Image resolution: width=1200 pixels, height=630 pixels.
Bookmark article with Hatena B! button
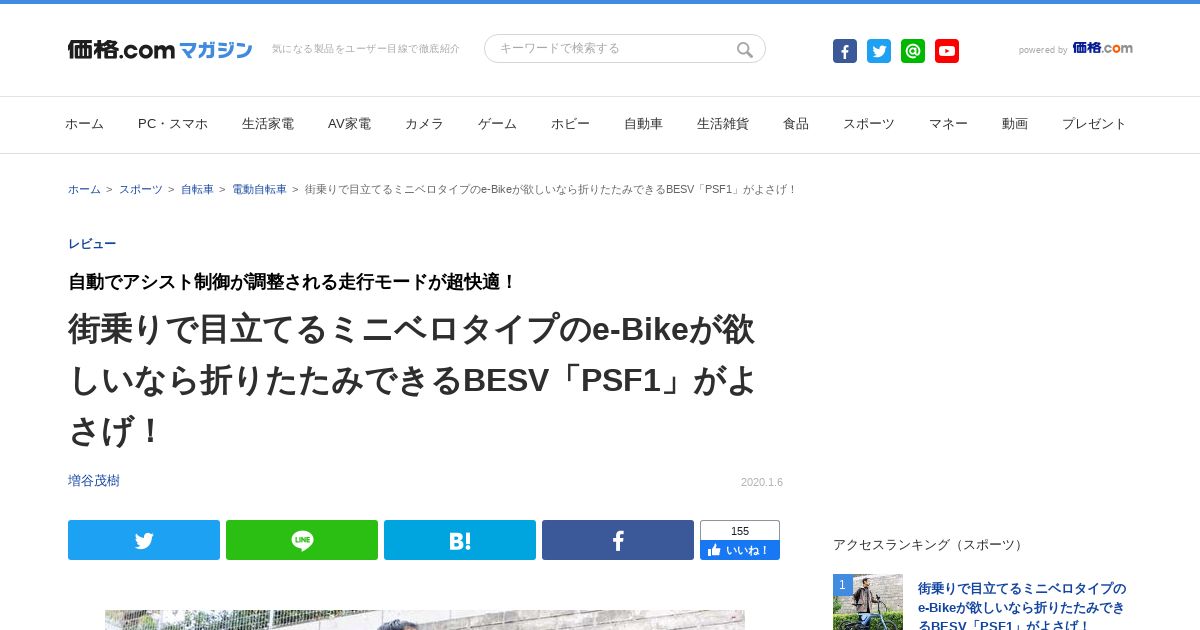tap(460, 540)
